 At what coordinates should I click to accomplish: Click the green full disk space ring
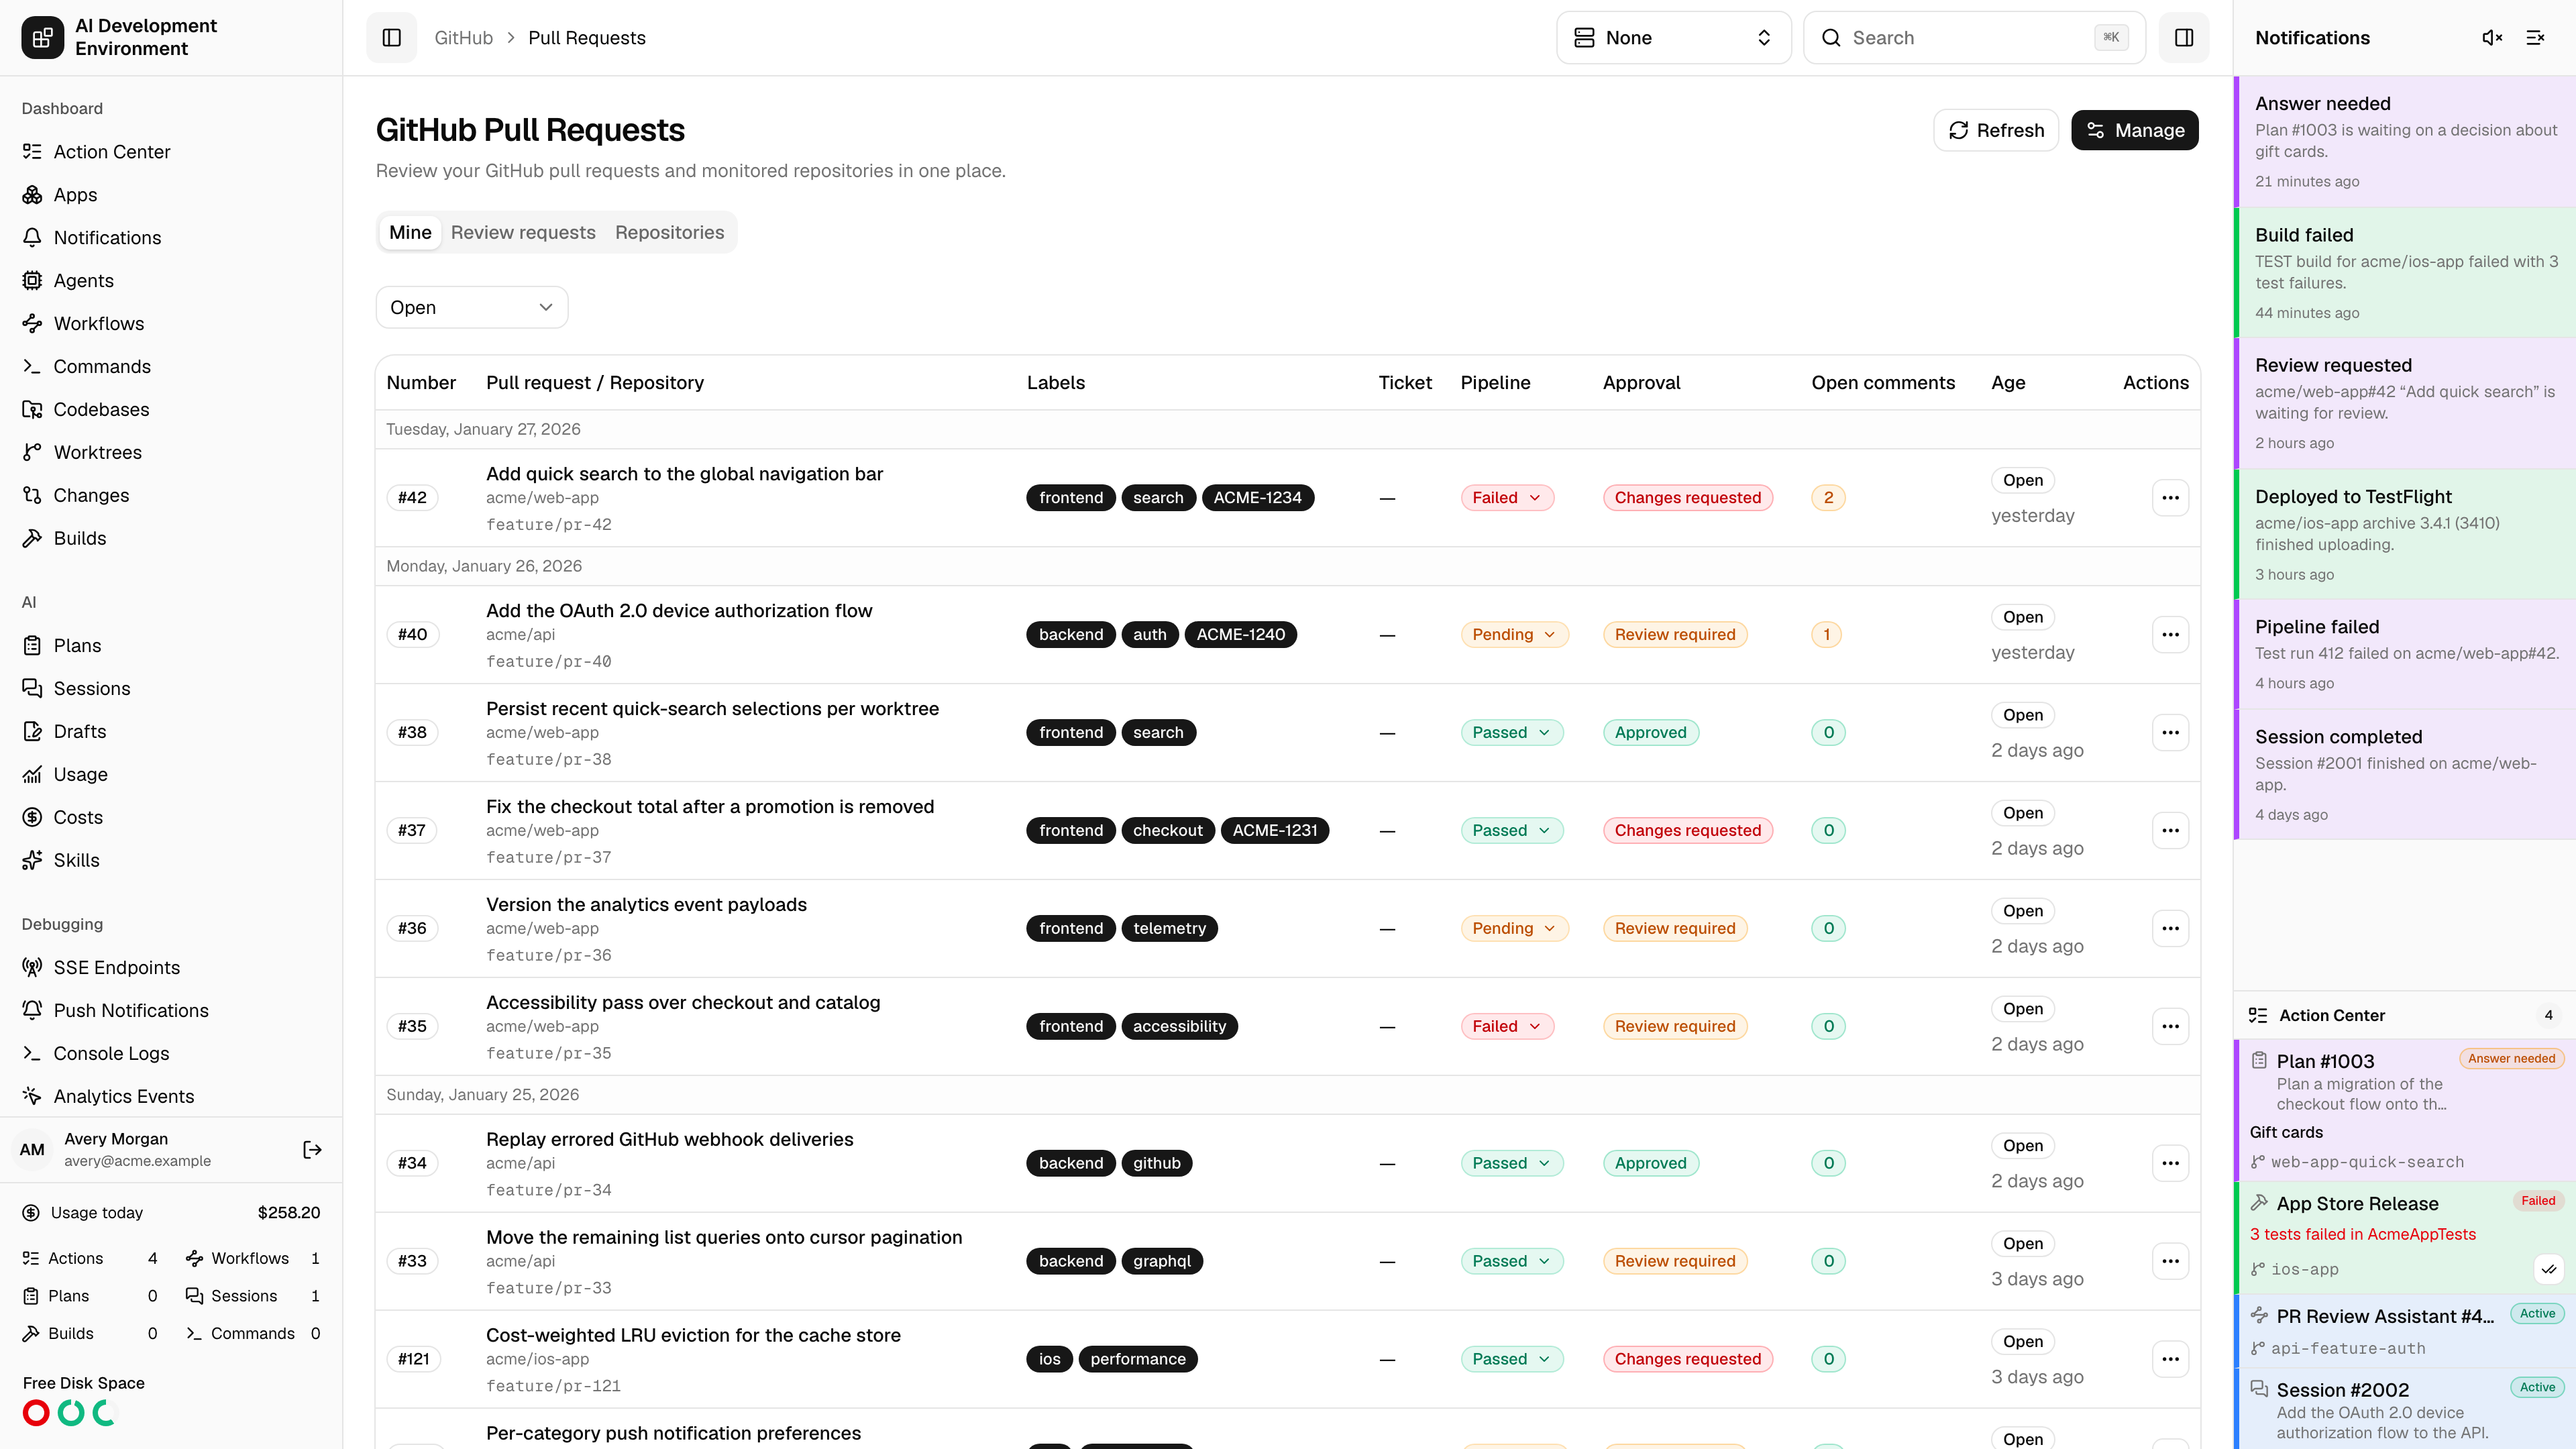coord(71,1413)
